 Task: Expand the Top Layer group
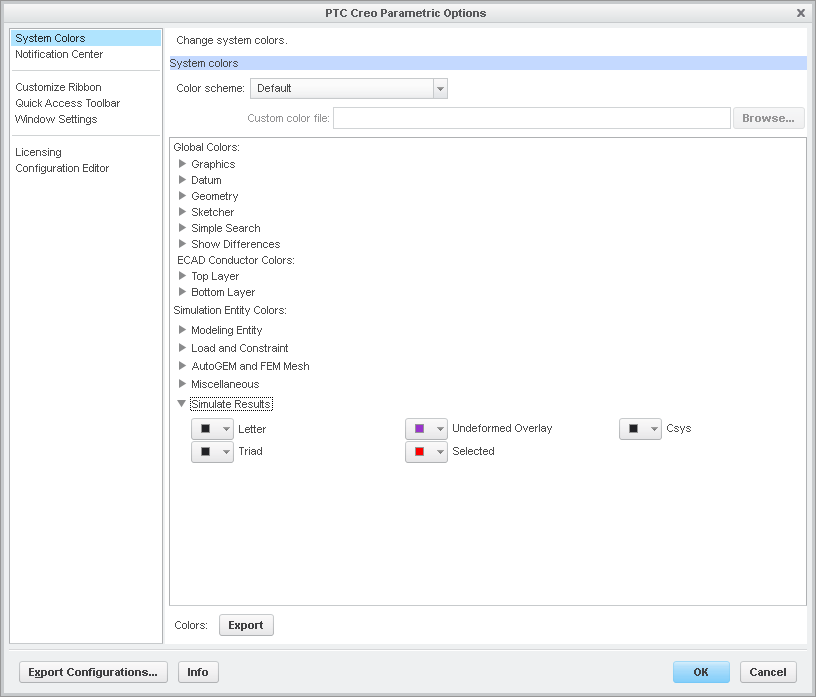point(182,275)
